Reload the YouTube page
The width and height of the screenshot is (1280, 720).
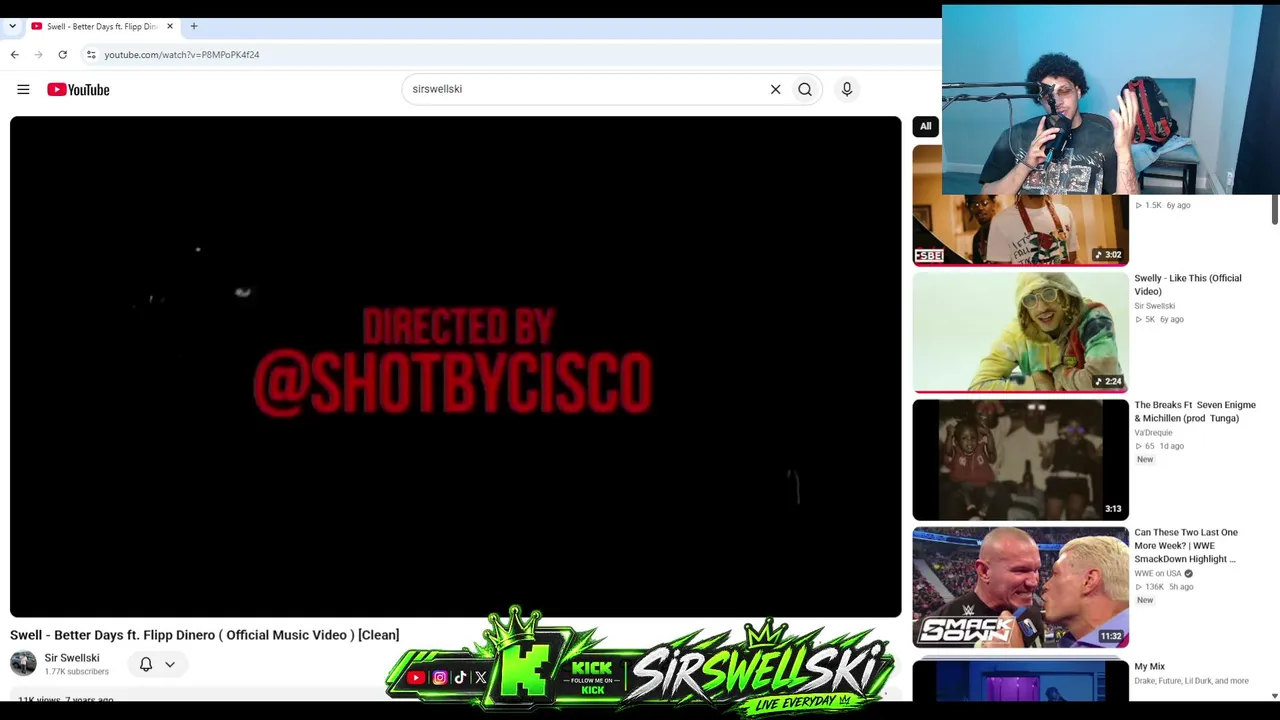pyautogui.click(x=62, y=55)
